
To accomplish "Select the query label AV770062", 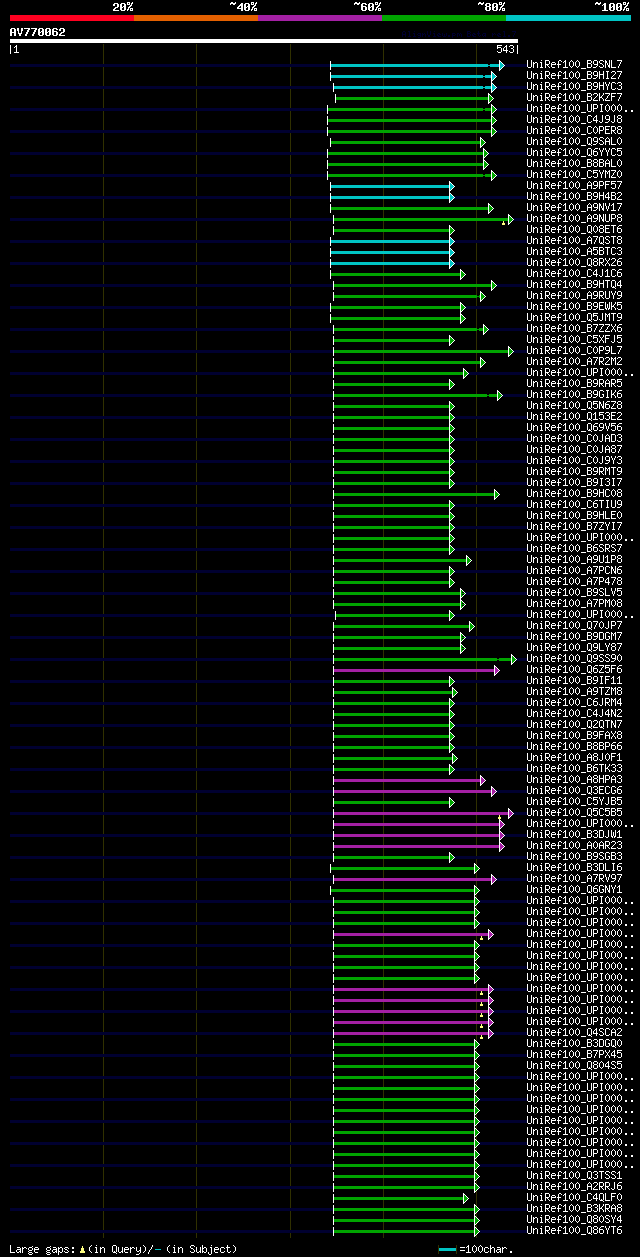I will [x=38, y=32].
